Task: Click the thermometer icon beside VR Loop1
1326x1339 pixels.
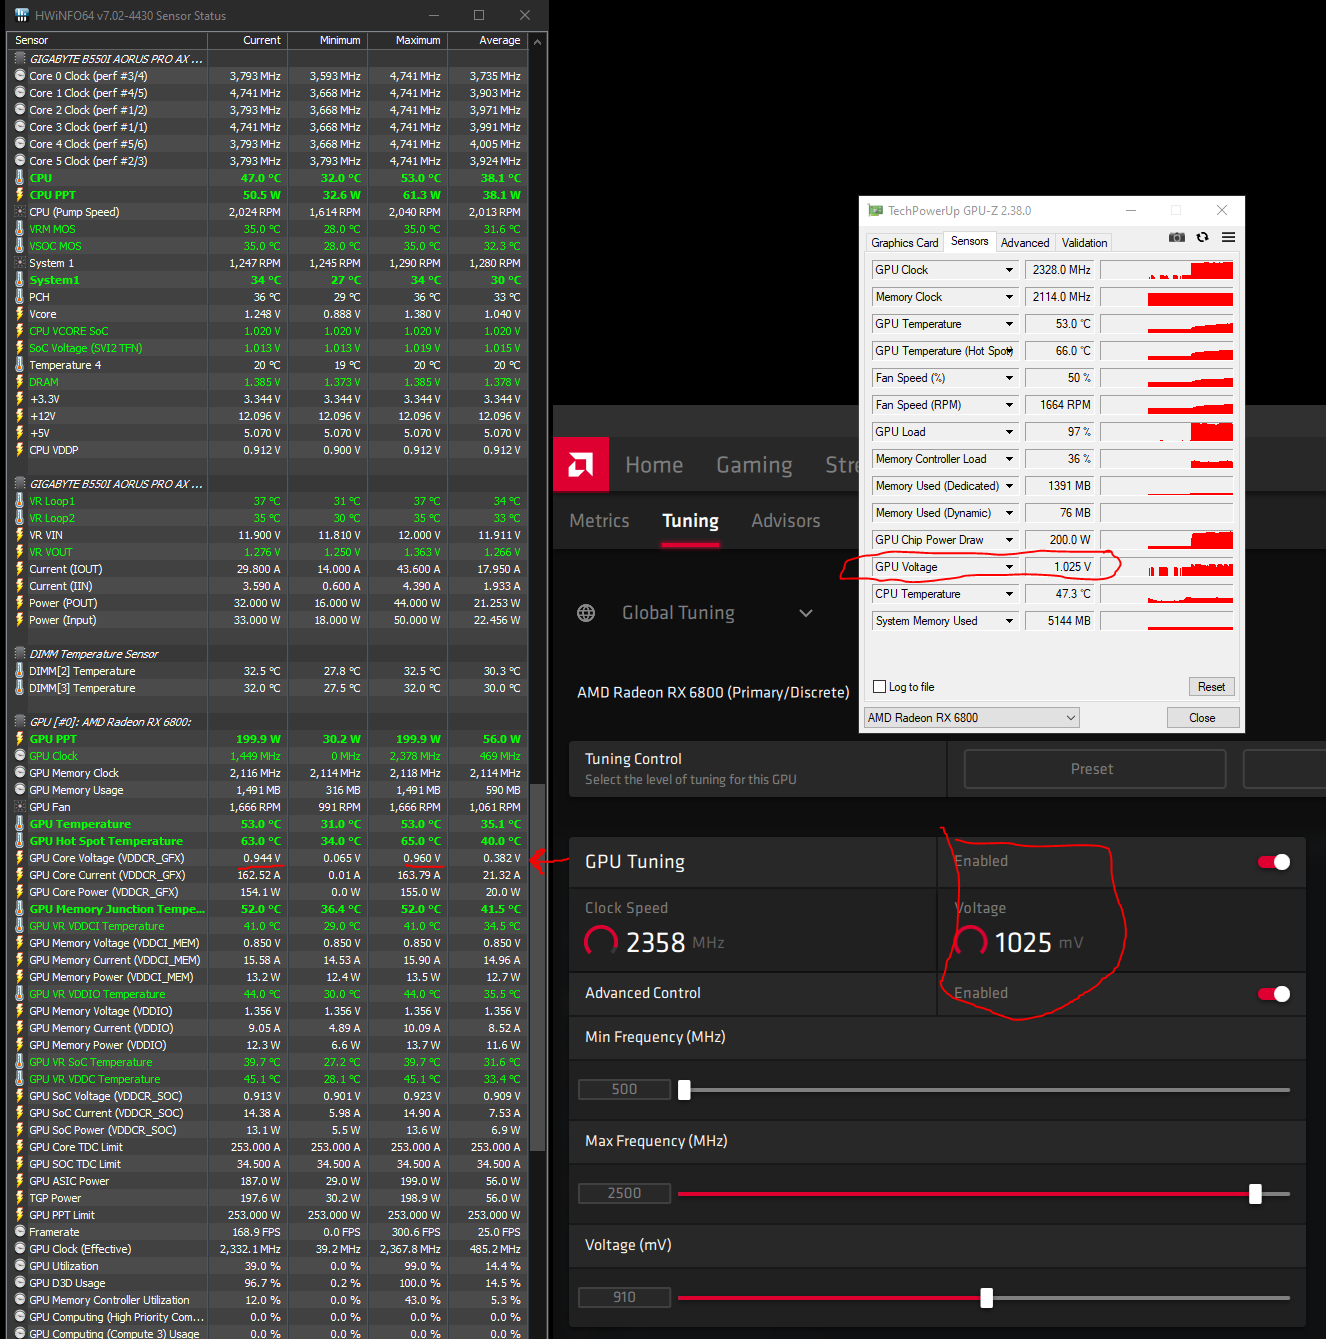Action: (x=20, y=501)
